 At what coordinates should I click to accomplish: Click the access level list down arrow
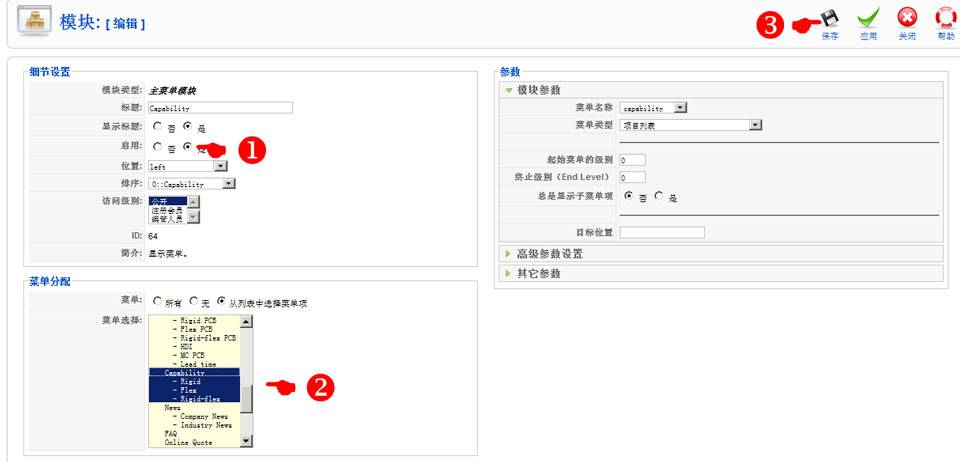[193, 217]
